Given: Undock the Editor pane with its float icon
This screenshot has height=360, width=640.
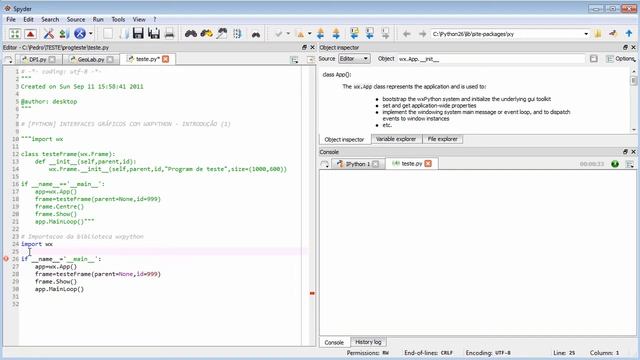Looking at the screenshot, I should pyautogui.click(x=304, y=47).
